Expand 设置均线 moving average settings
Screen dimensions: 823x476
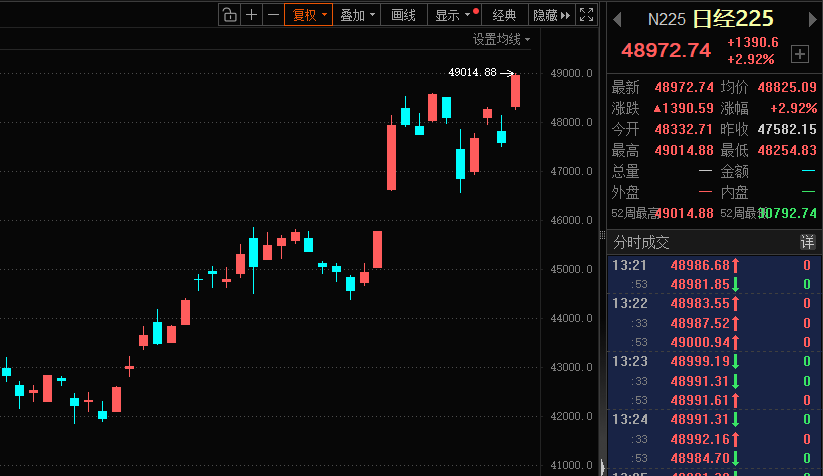click(x=501, y=39)
